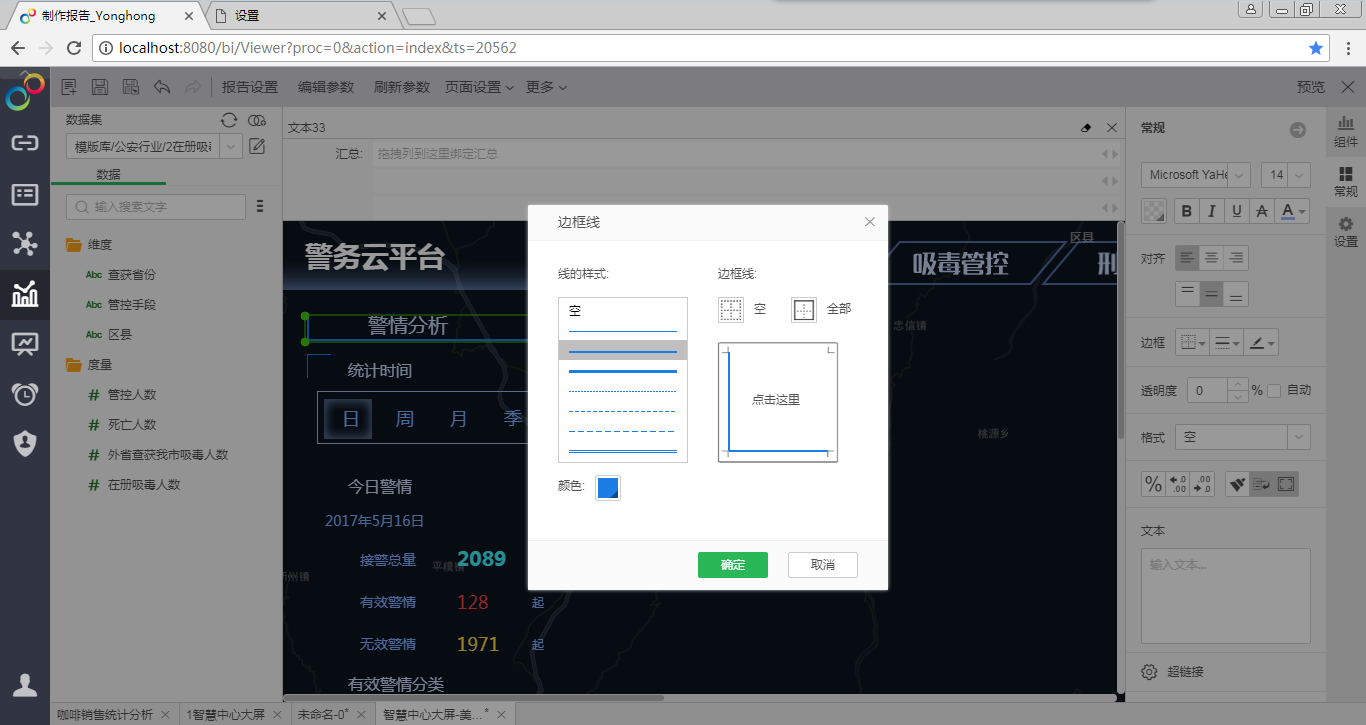This screenshot has width=1366, height=725.
Task: Click the save report toolbar icon
Action: (x=100, y=87)
